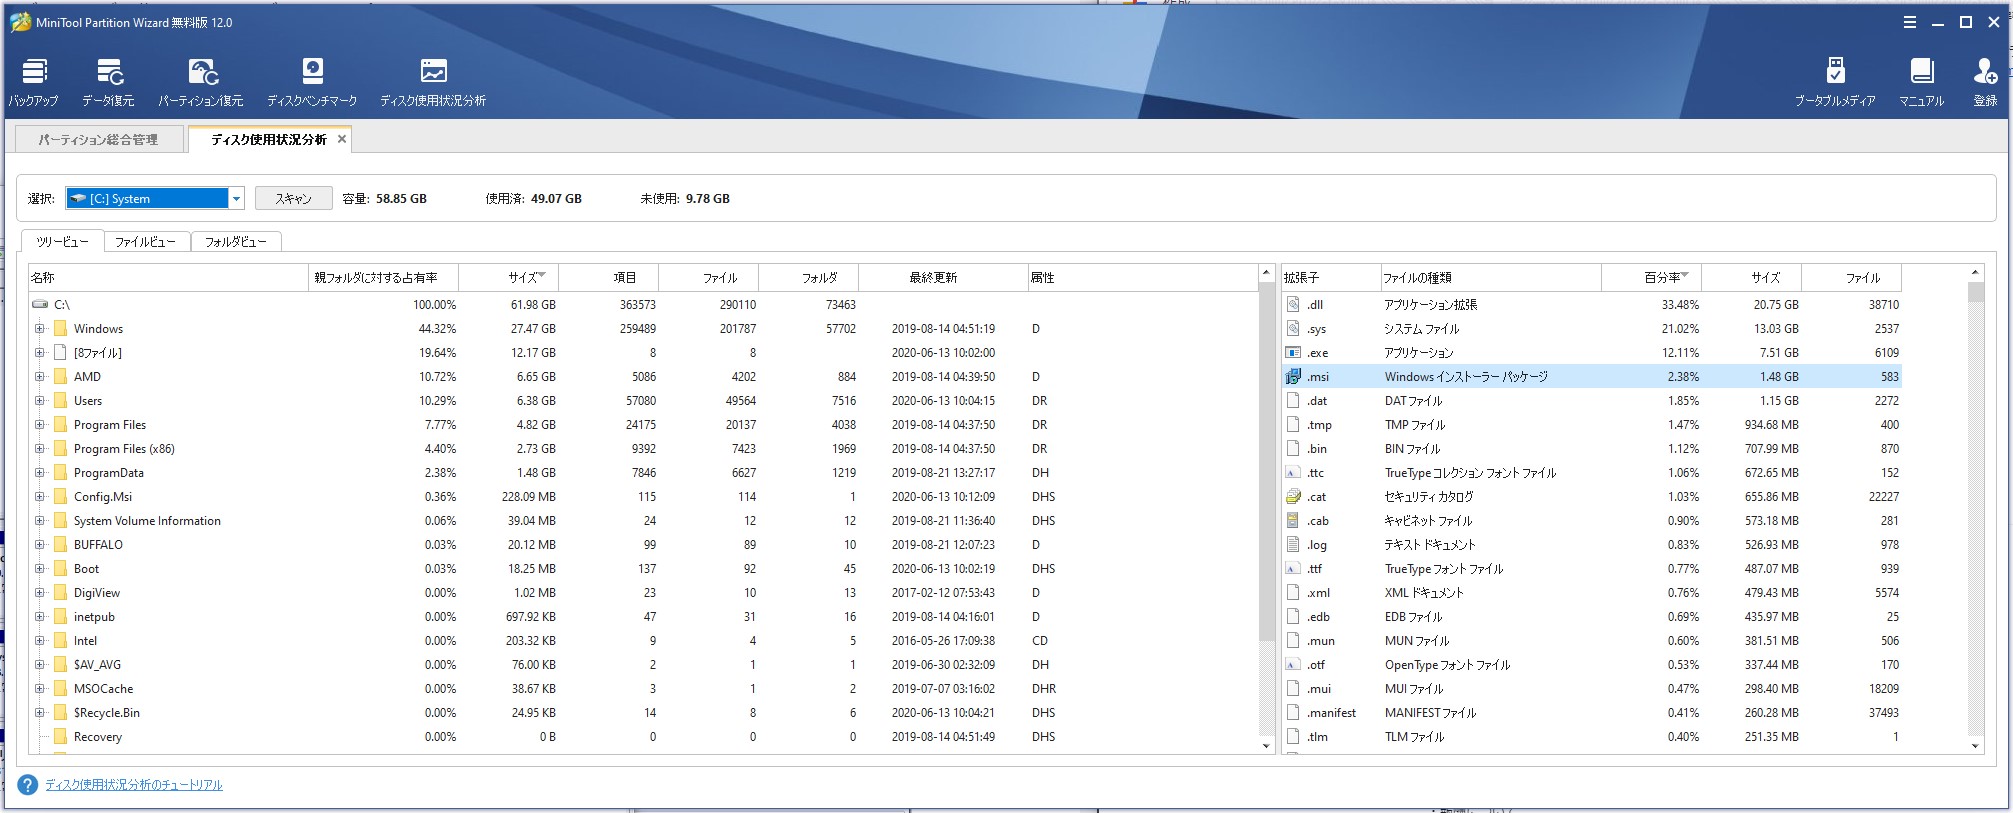Open パーティション復元 partition recovery
The image size is (2013, 813).
(201, 82)
